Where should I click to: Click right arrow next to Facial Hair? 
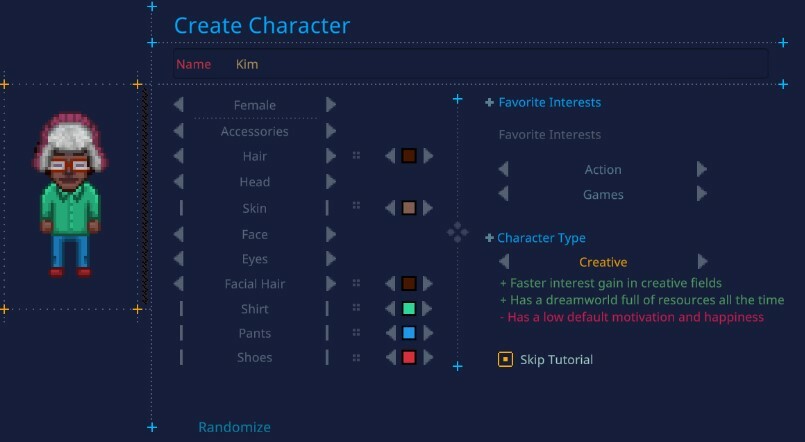pos(331,283)
